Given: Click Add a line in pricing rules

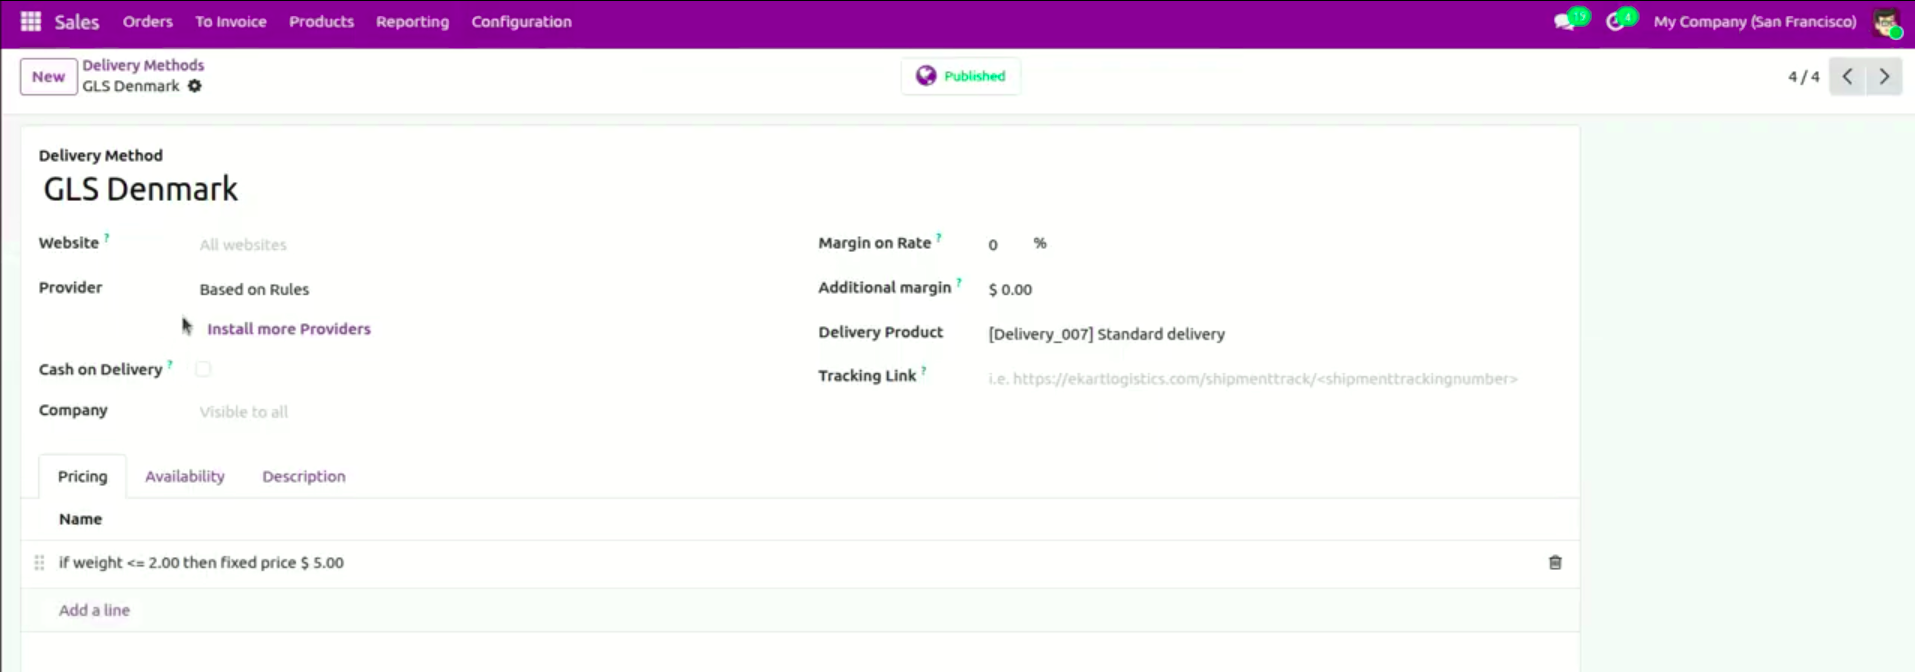Looking at the screenshot, I should tap(94, 610).
